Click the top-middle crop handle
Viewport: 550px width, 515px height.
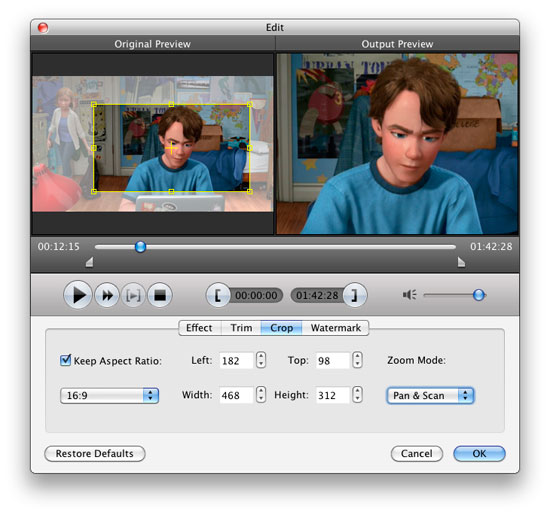point(171,104)
